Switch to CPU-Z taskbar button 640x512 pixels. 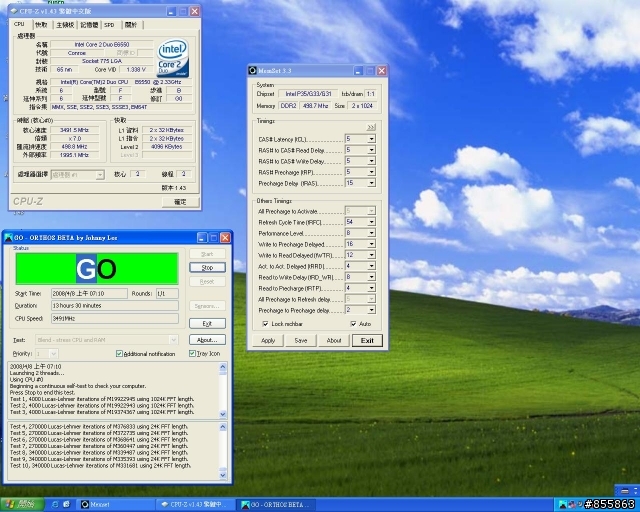[196, 505]
